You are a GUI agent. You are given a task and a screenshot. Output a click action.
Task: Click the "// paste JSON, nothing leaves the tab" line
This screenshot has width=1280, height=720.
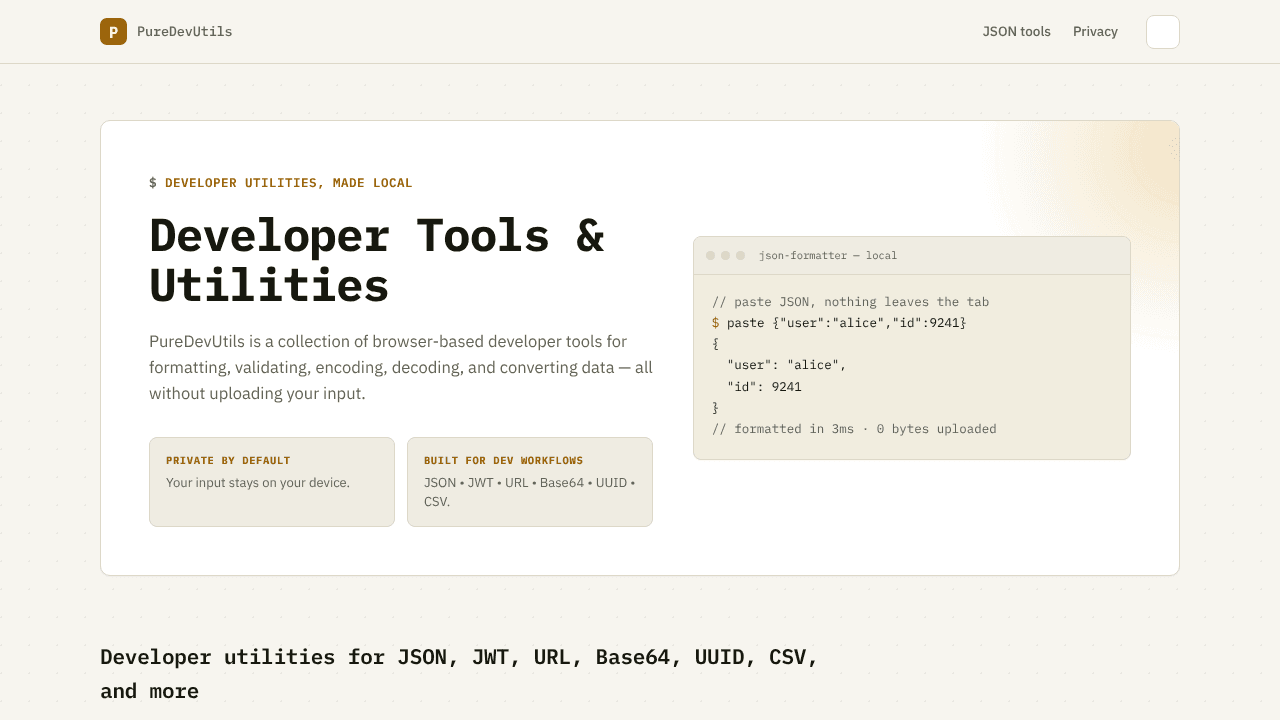coord(851,302)
